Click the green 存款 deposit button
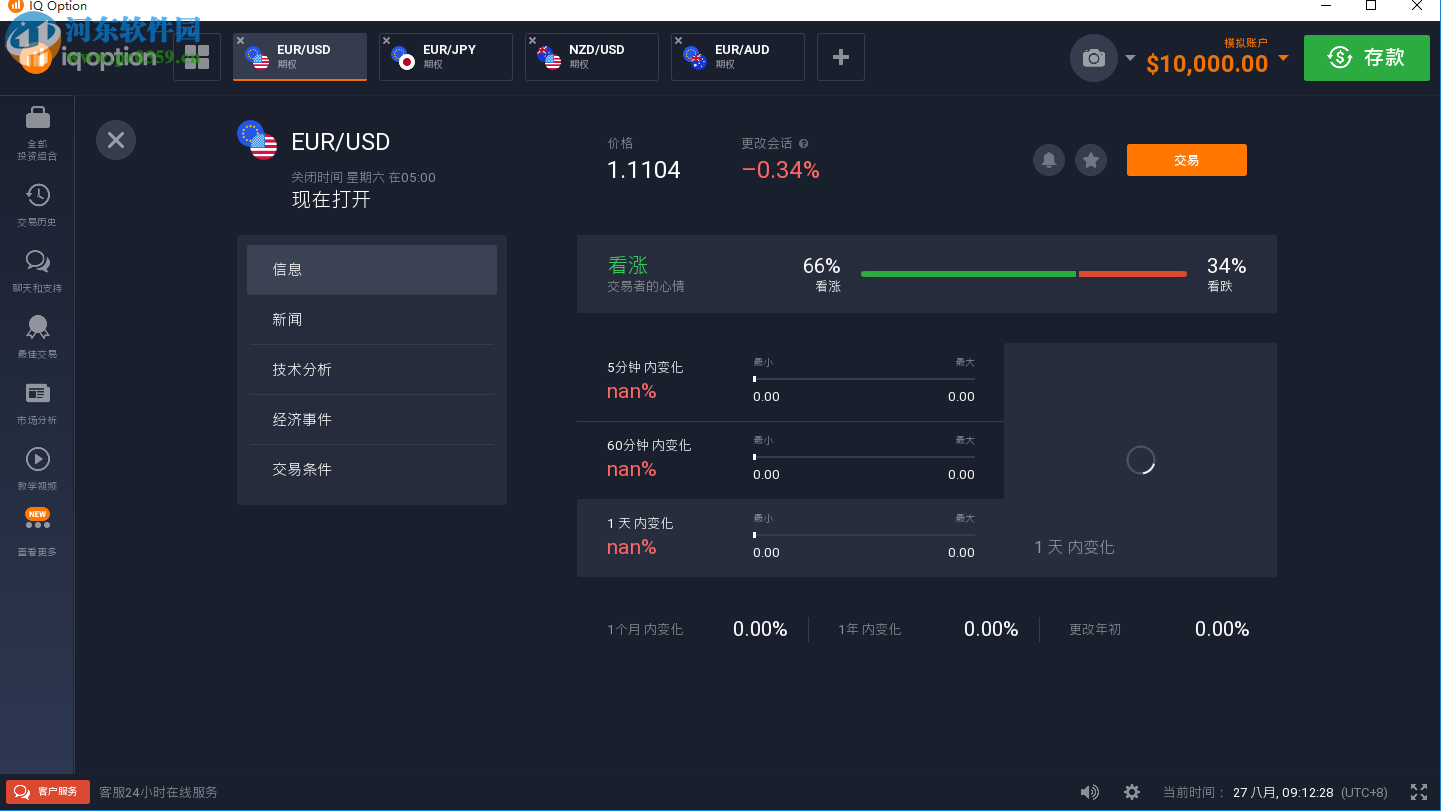The height and width of the screenshot is (811, 1441). pyautogui.click(x=1366, y=57)
